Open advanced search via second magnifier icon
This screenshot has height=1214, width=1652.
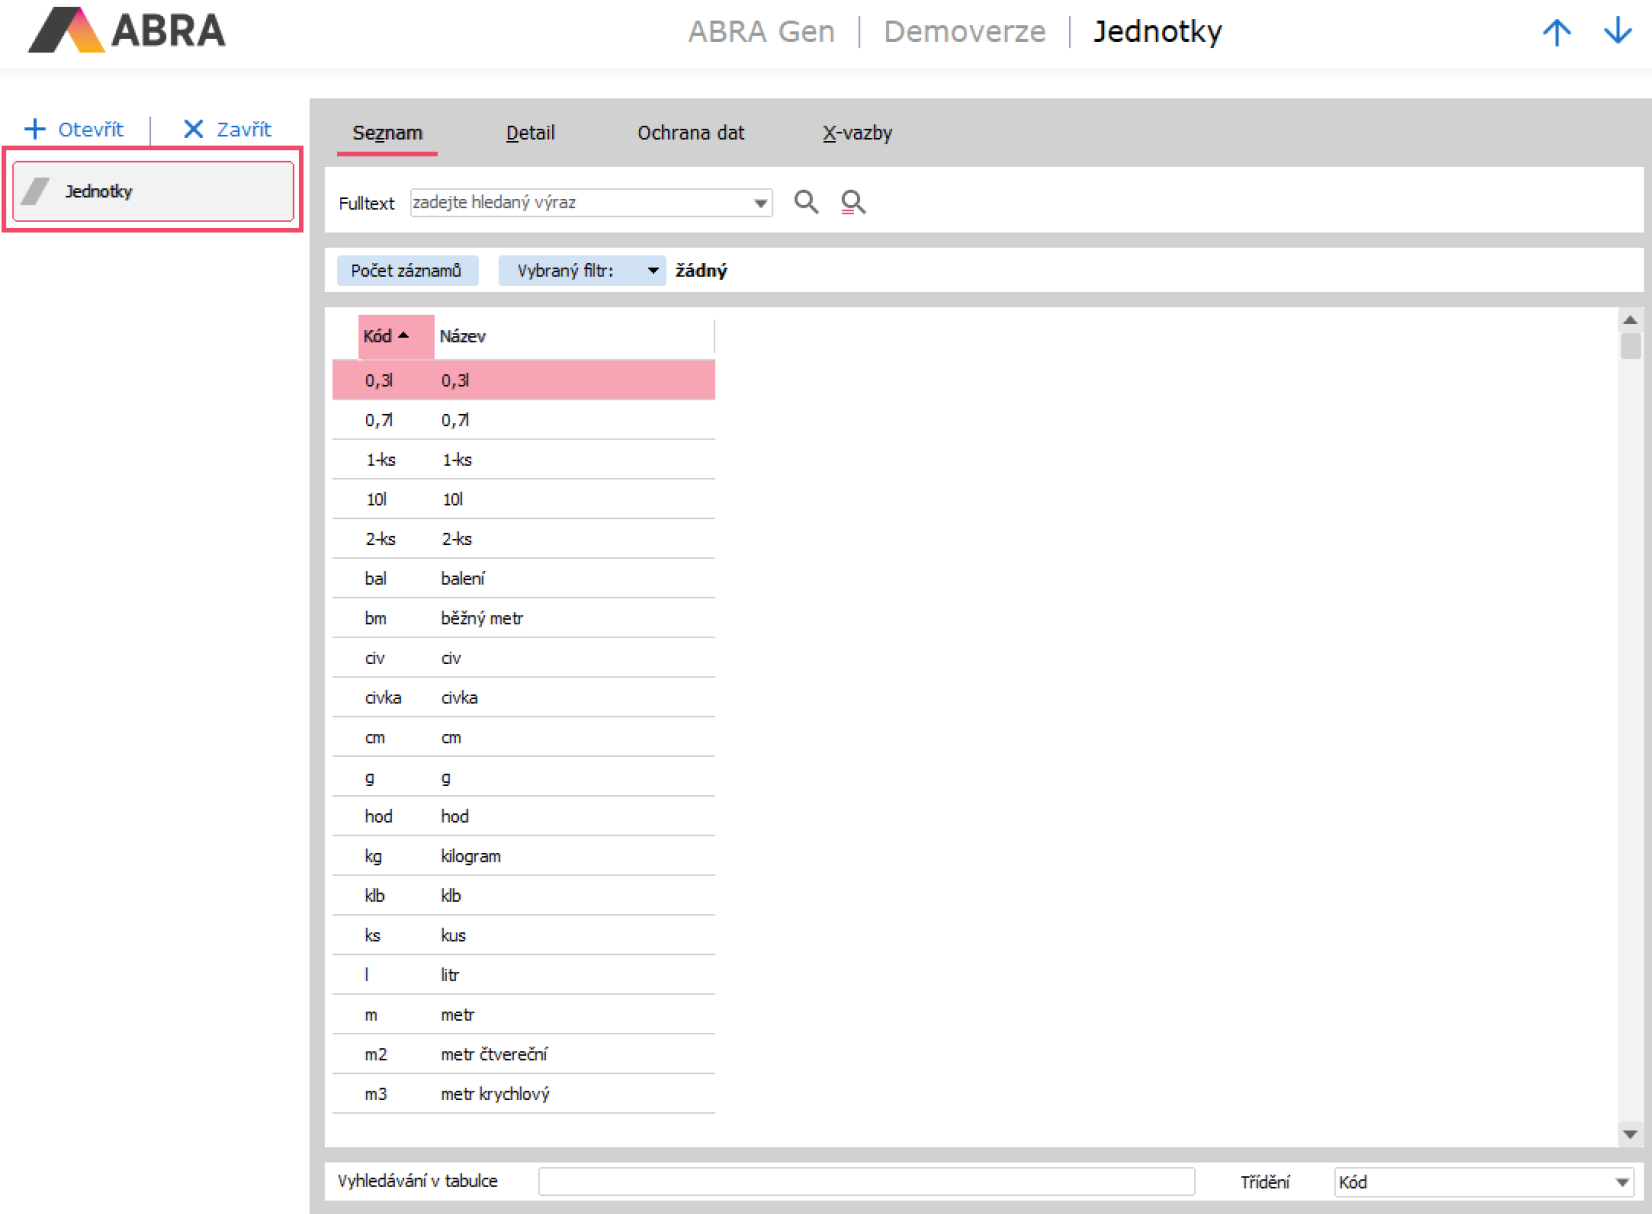click(x=852, y=202)
